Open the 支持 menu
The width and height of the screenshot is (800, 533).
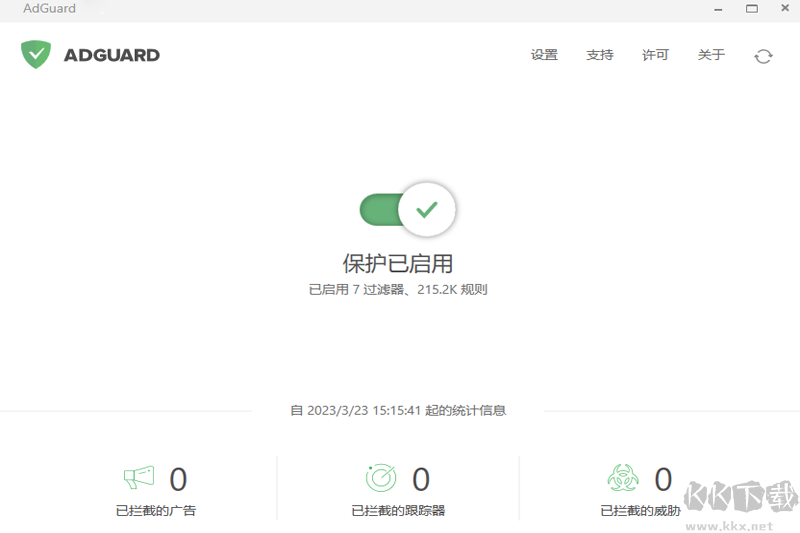pyautogui.click(x=600, y=55)
